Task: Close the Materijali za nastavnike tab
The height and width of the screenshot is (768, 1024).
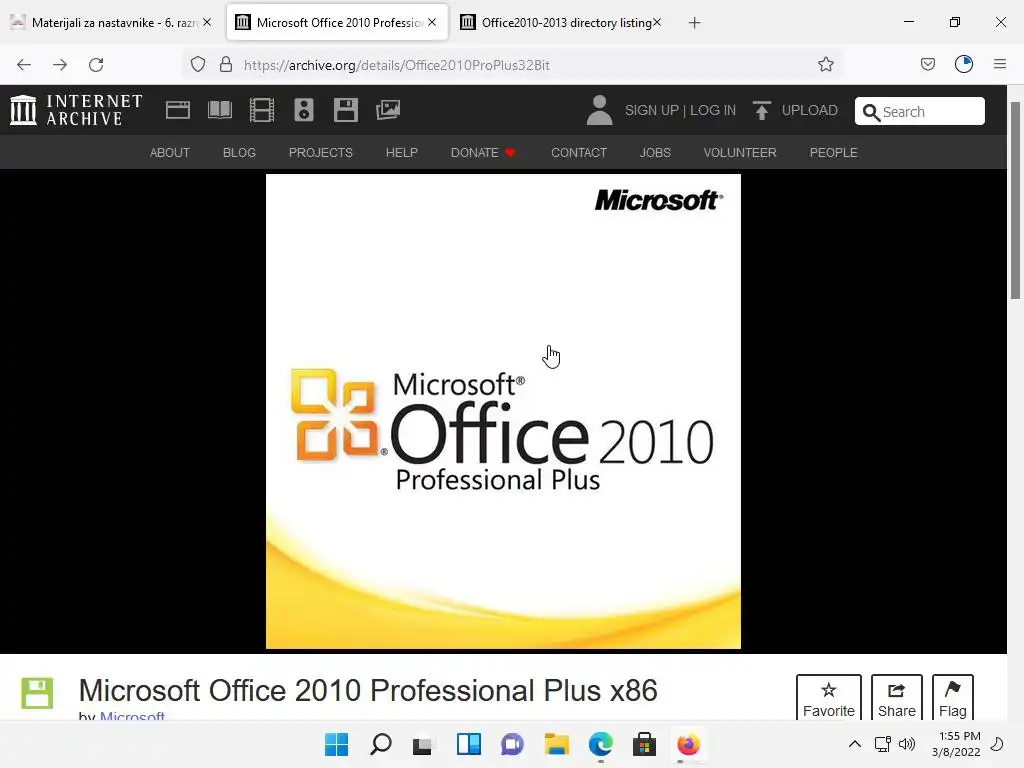Action: click(x=207, y=22)
